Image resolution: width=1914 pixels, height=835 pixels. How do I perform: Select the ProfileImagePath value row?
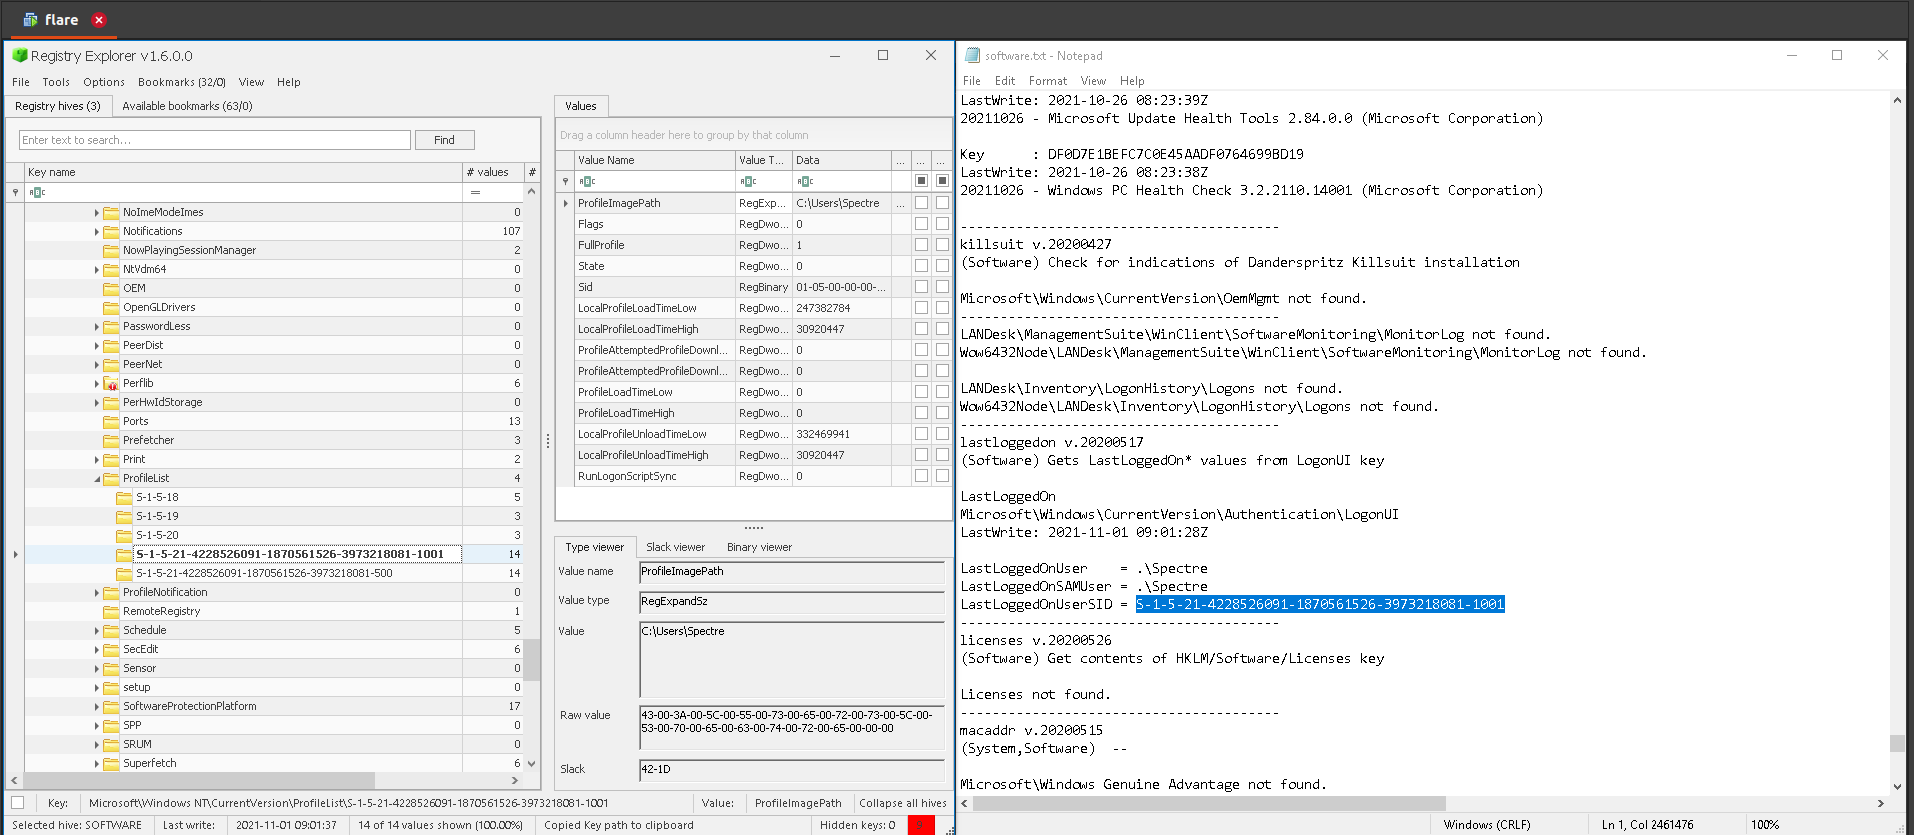(x=753, y=203)
